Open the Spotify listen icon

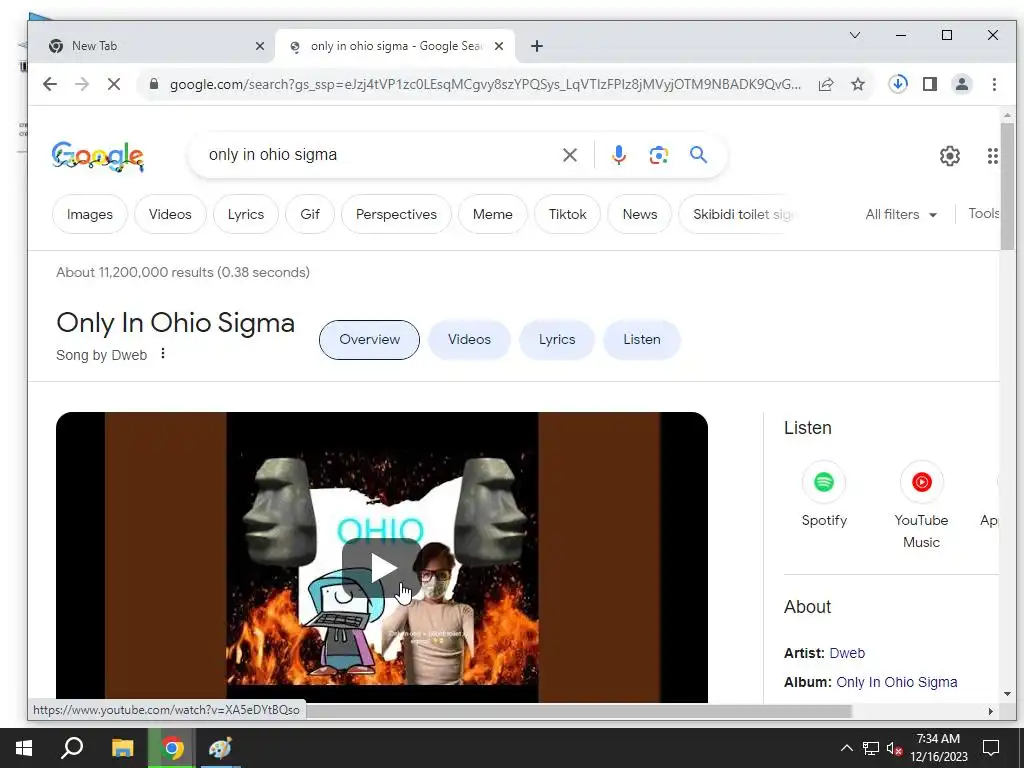[824, 482]
